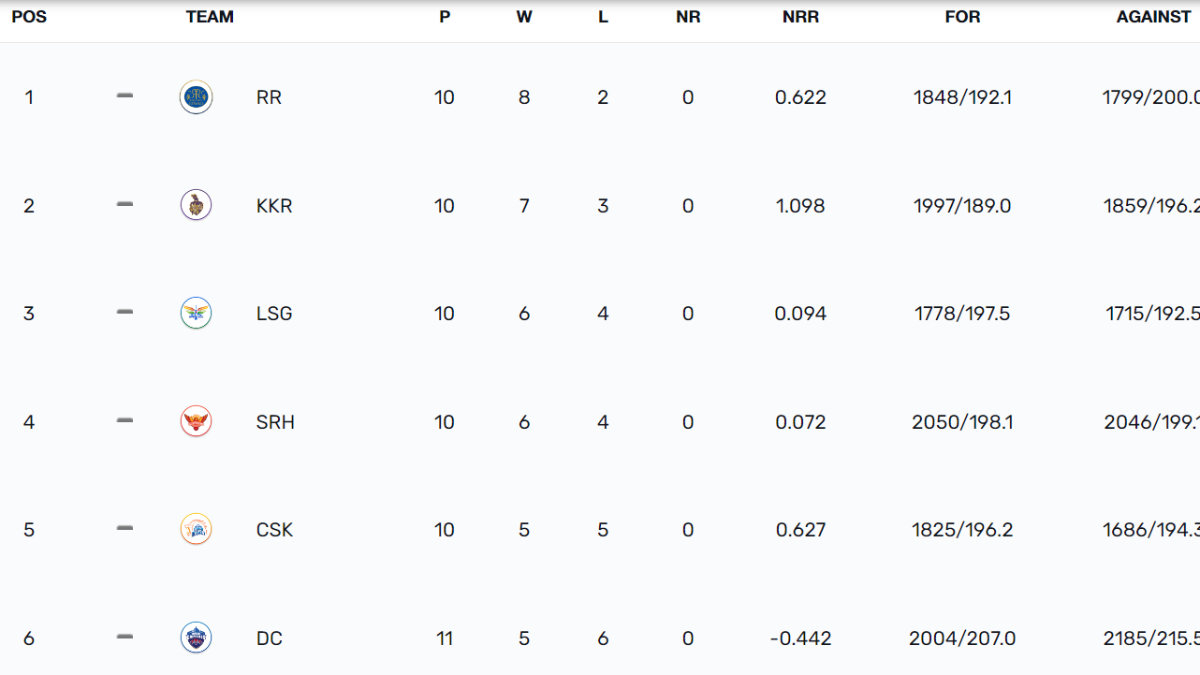
Task: Click the Sunrisers Hyderabad team logo
Action: coord(196,421)
